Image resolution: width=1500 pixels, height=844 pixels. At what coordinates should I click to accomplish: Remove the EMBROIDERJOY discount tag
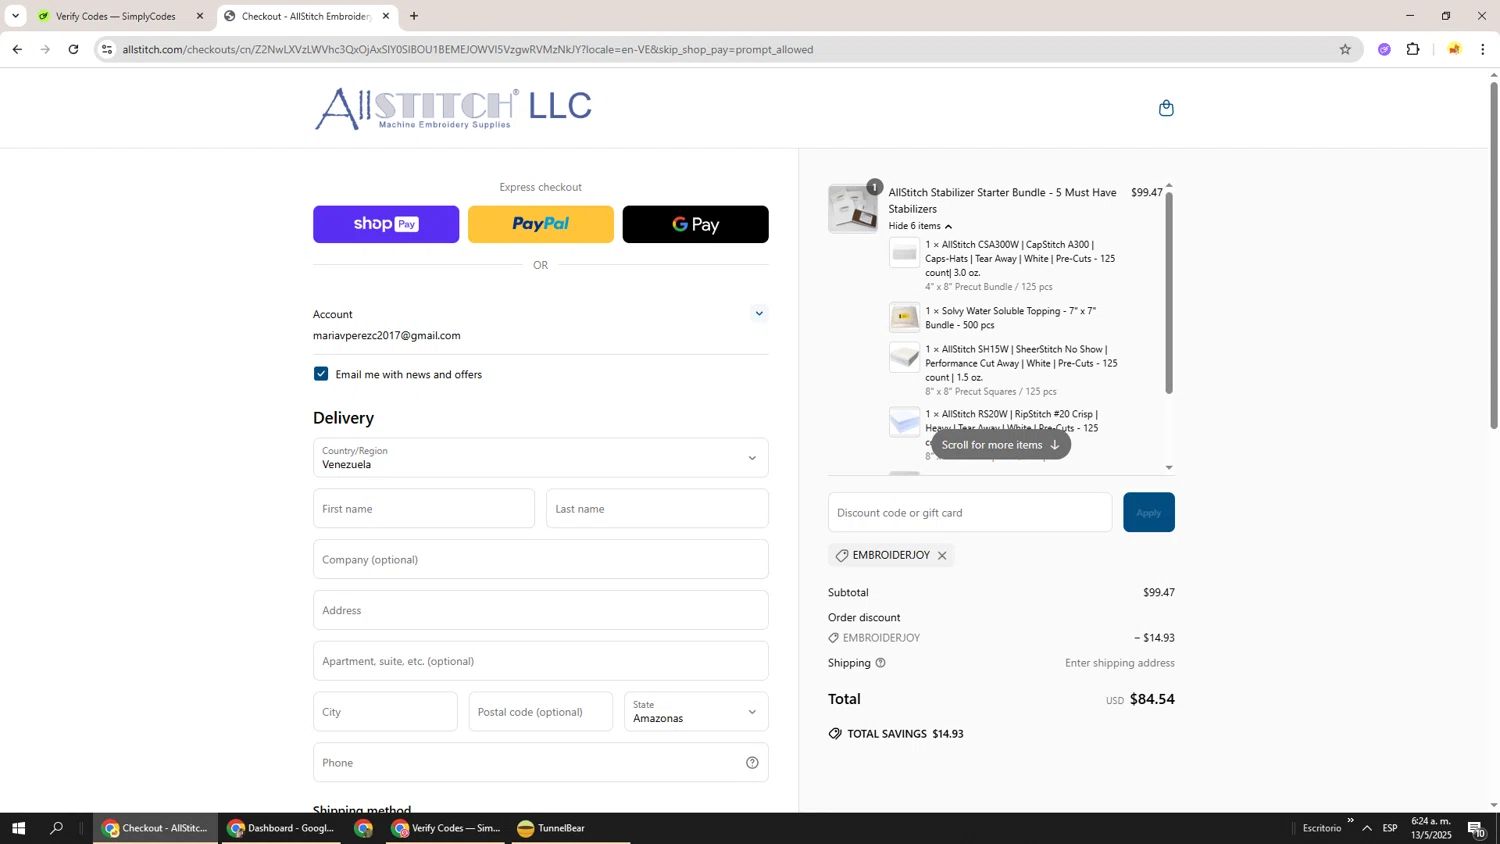942,556
